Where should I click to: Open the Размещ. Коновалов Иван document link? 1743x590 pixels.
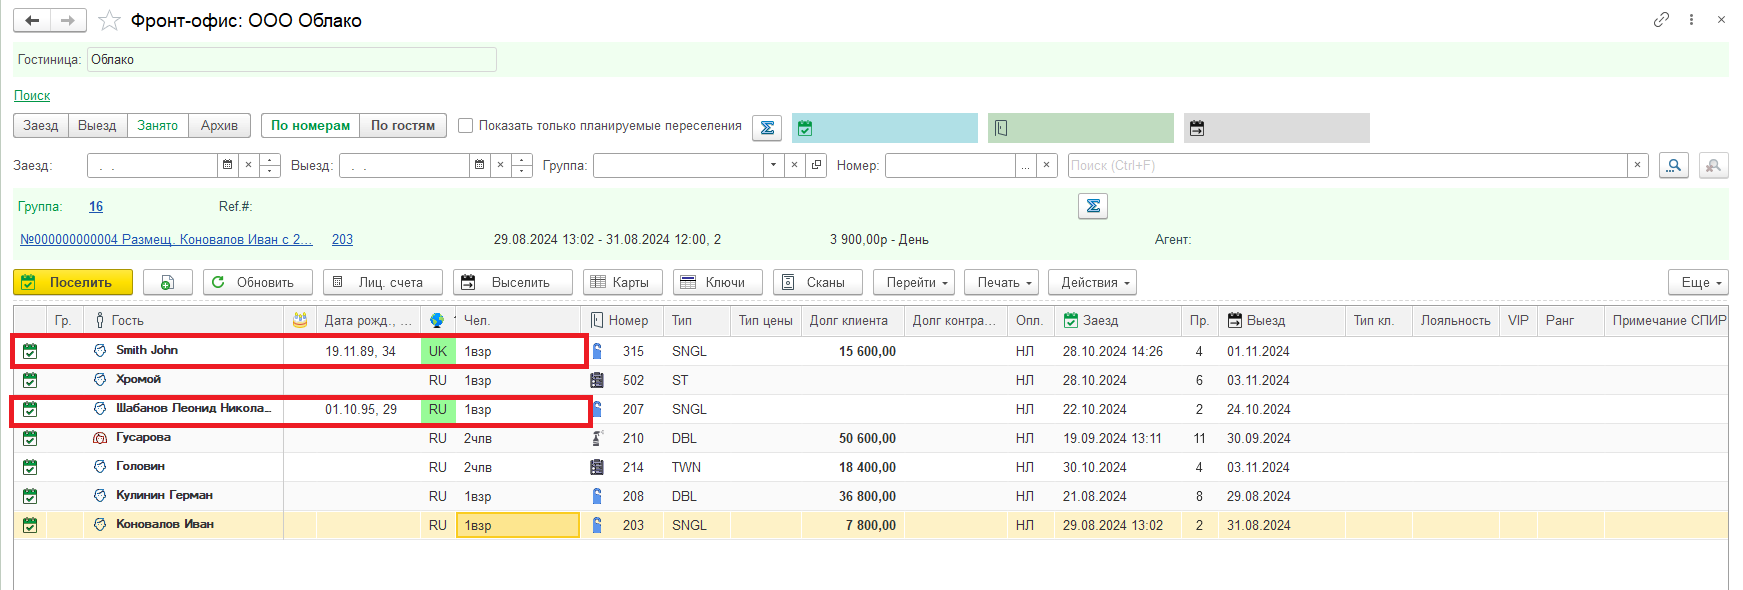(166, 239)
